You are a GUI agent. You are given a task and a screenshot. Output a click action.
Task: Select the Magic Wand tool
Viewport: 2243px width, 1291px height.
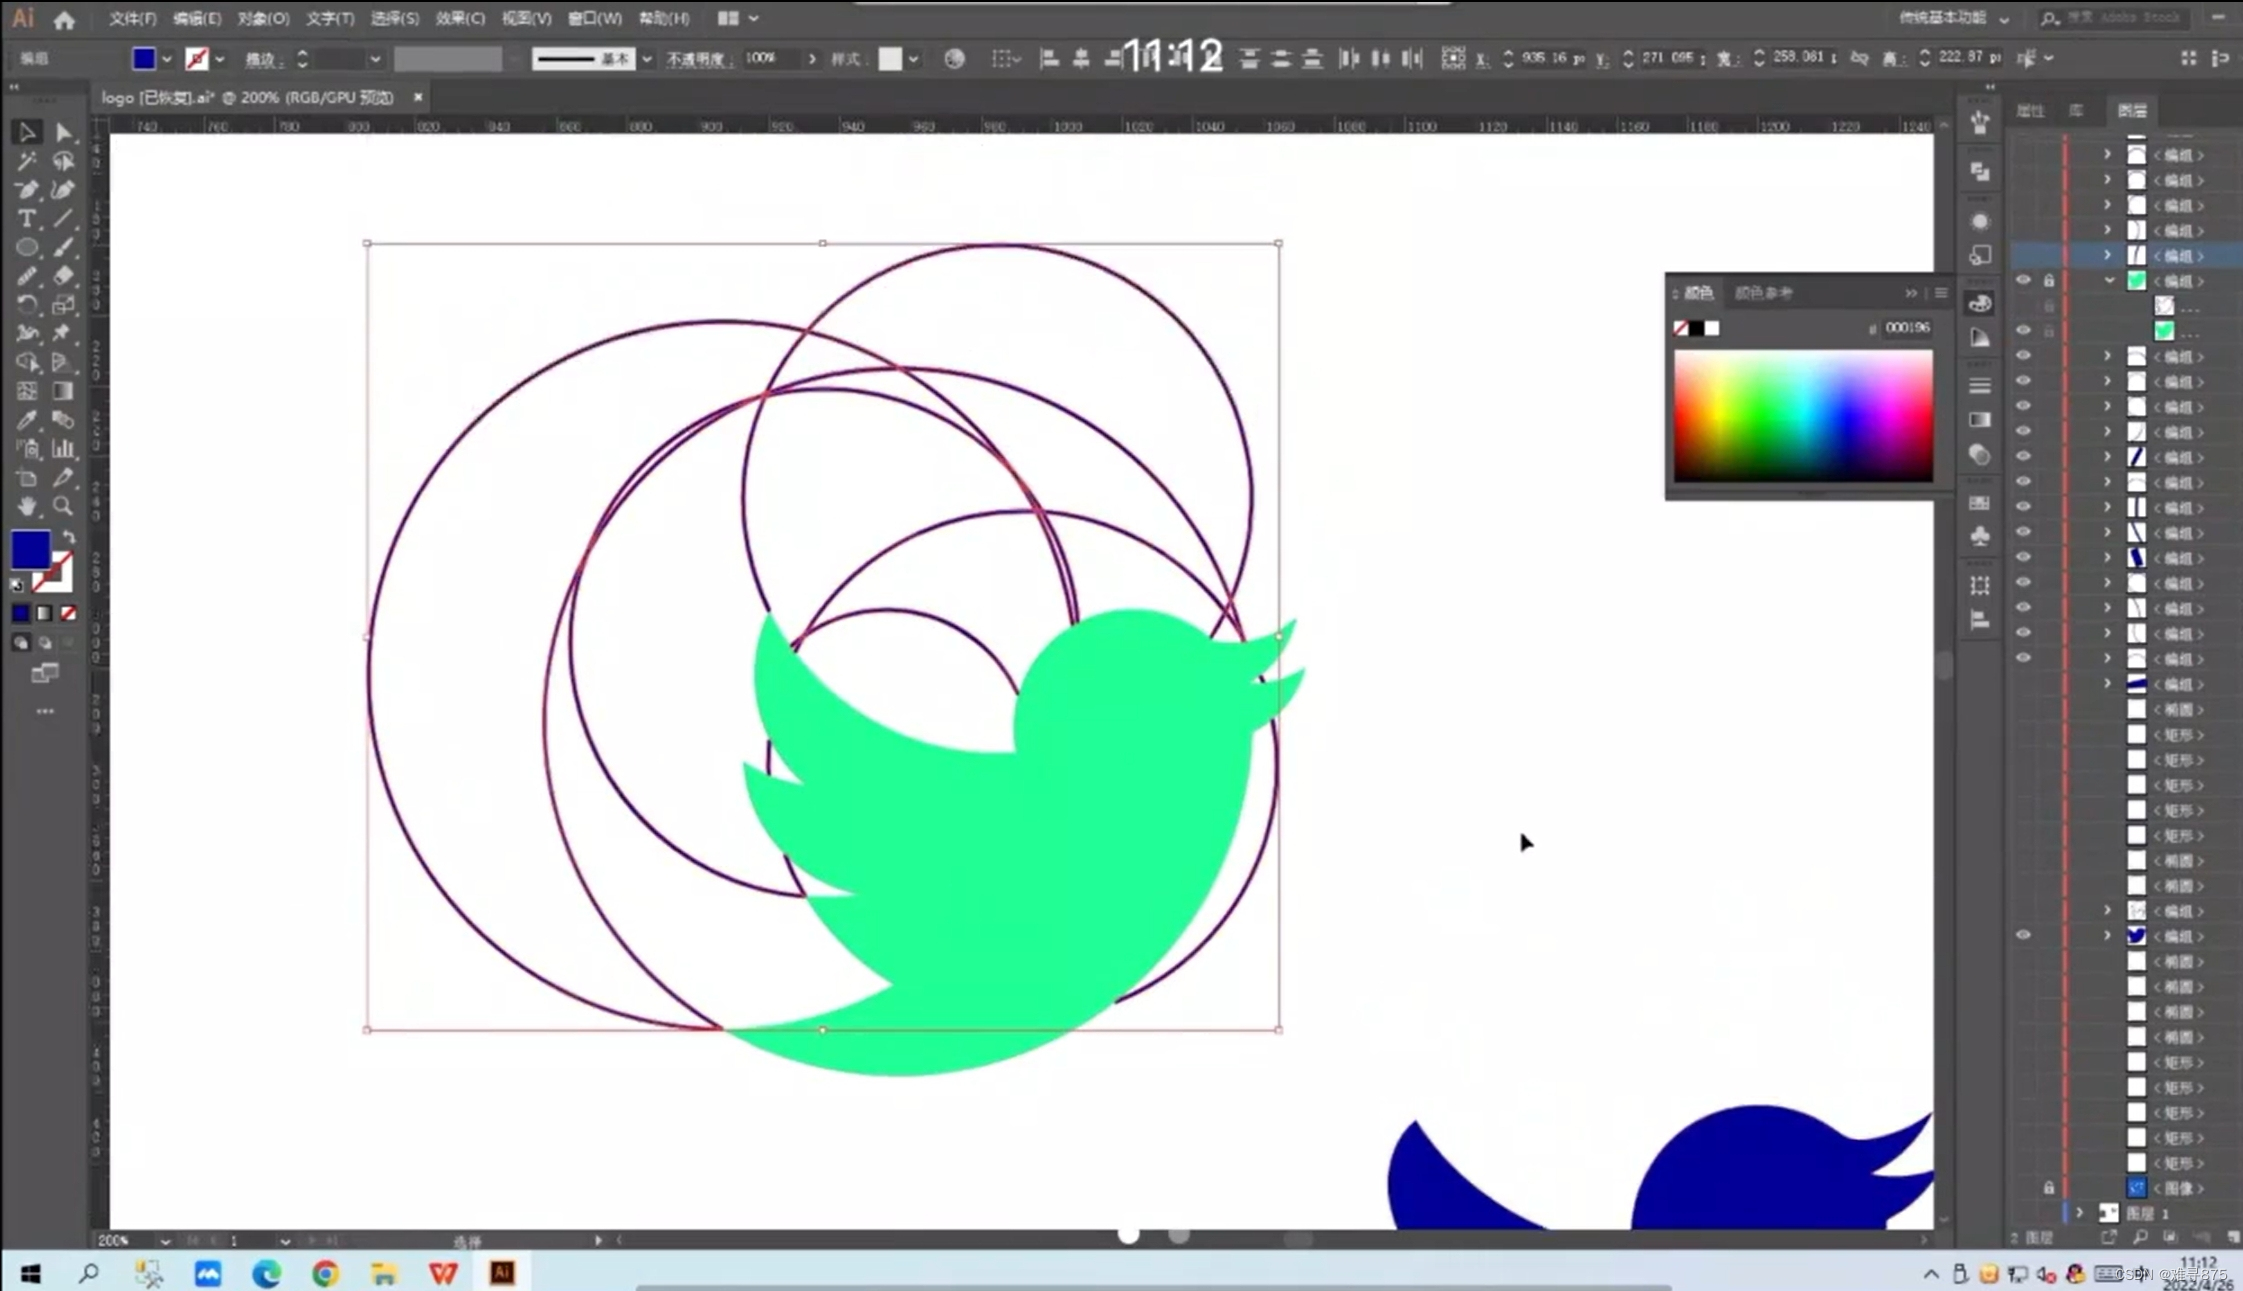tap(27, 161)
